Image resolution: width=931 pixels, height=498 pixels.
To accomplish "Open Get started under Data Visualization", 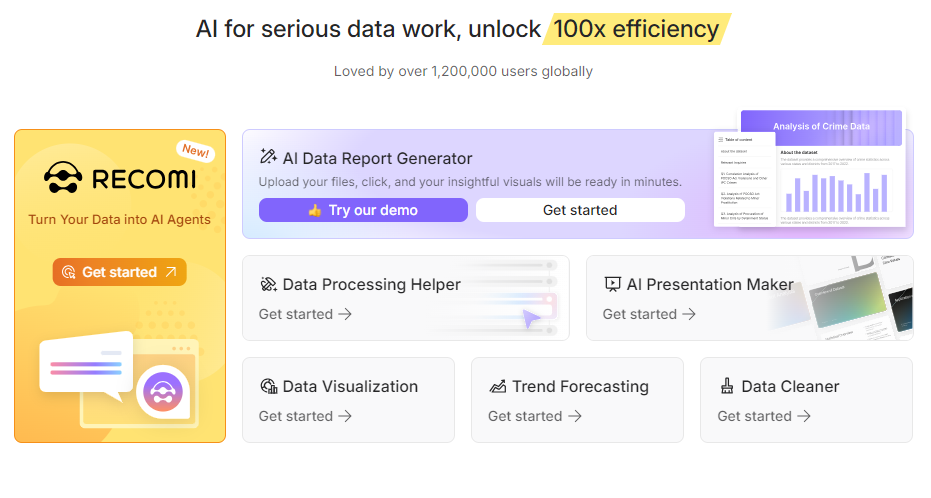I will pyautogui.click(x=305, y=416).
